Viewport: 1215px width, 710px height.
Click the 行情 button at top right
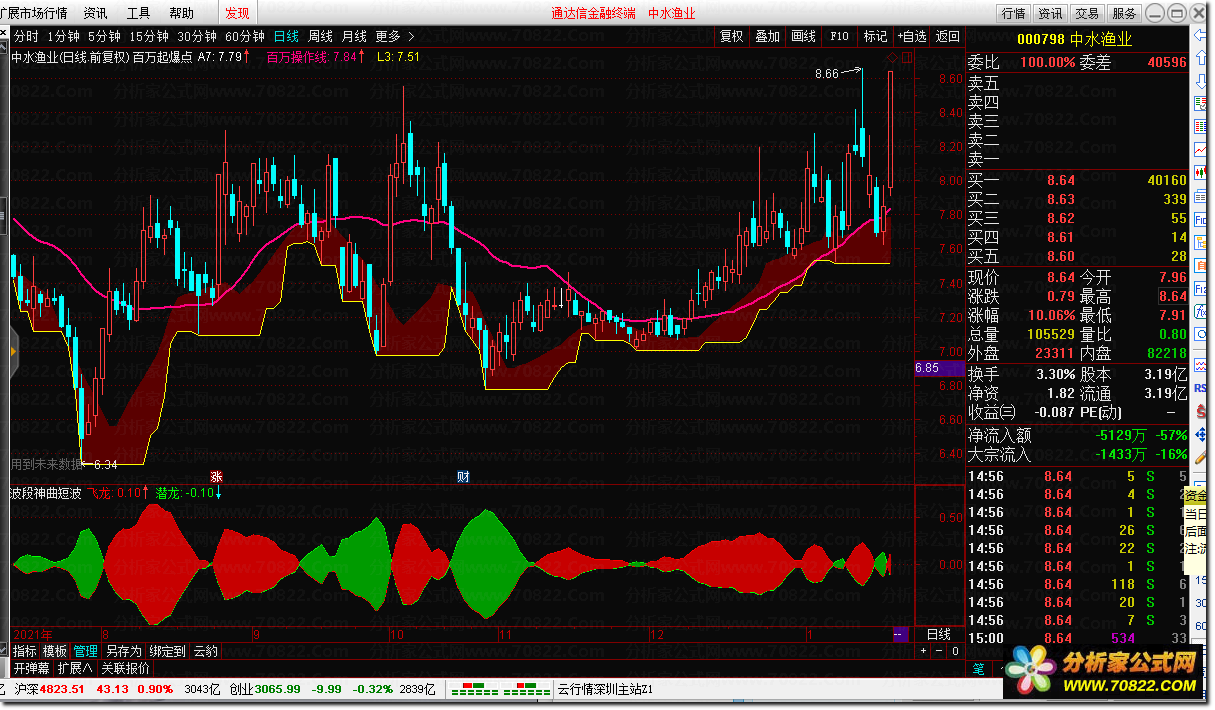(x=1014, y=13)
